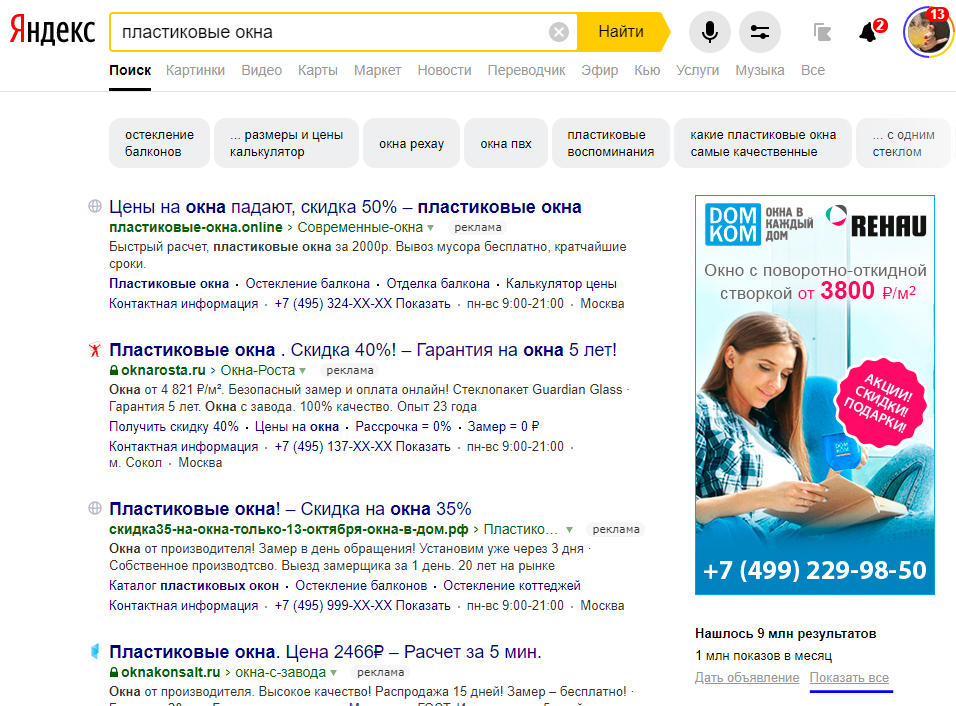Expand the dropdown arrow after окна-с-завода

tap(334, 673)
